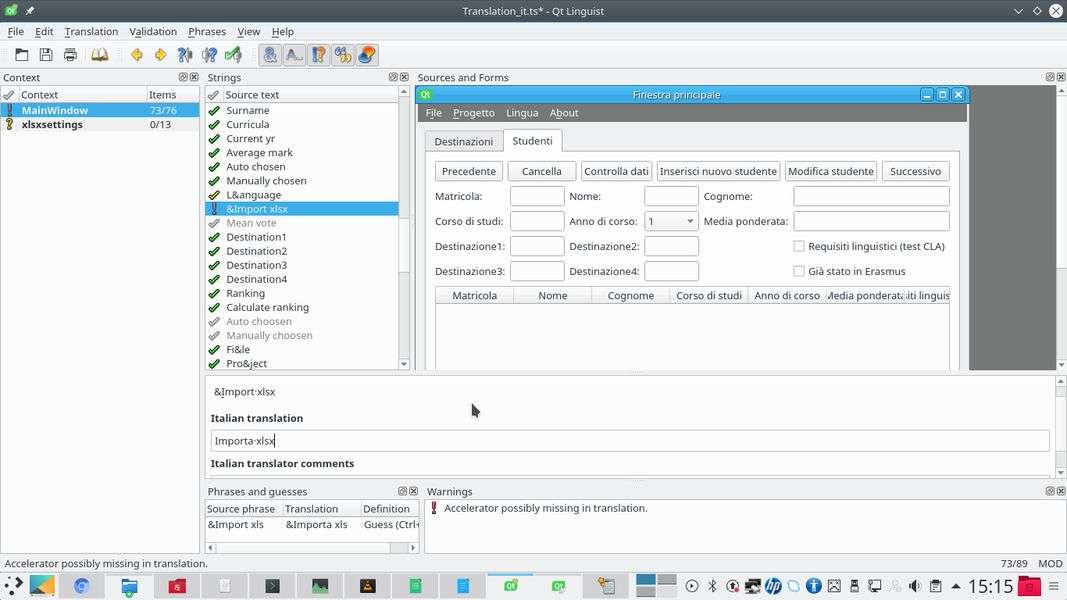This screenshot has width=1067, height=600.
Task: Select the xlsxsettings context
Action: [52, 125]
